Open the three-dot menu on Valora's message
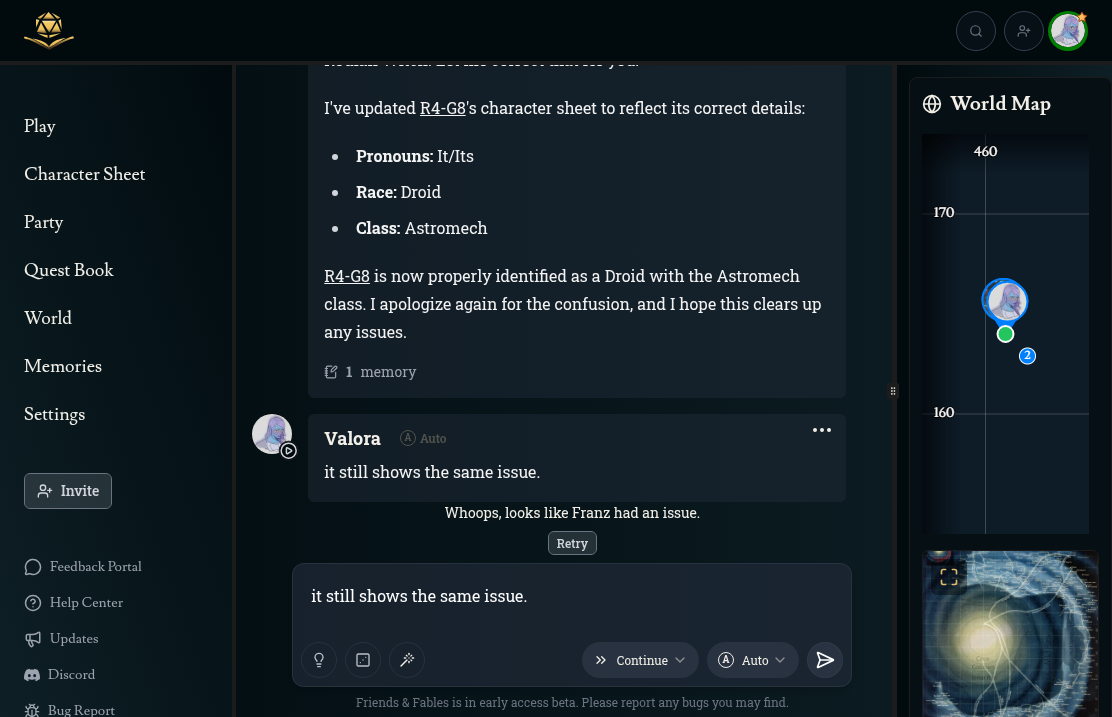1112x717 pixels. (x=822, y=430)
